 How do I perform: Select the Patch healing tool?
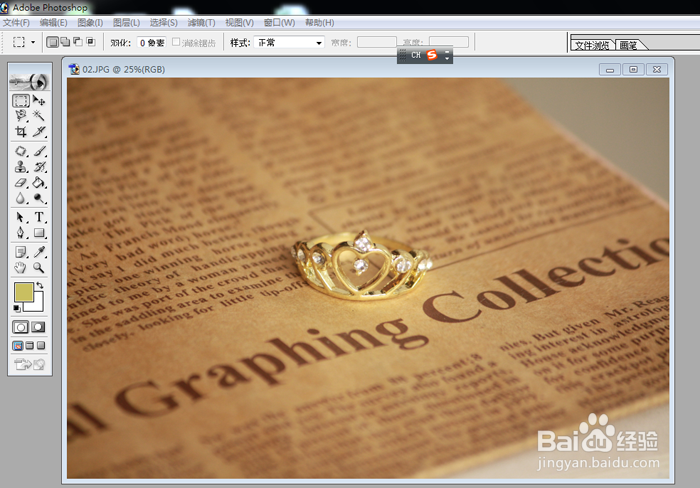[21, 151]
